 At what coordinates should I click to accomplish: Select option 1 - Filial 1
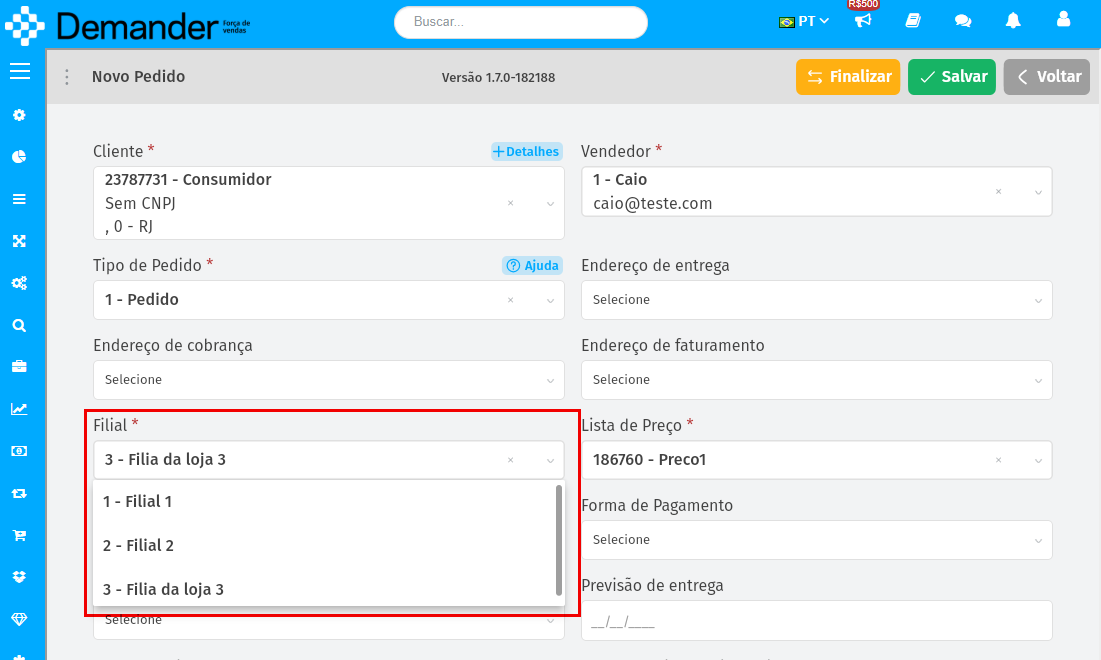click(x=324, y=501)
